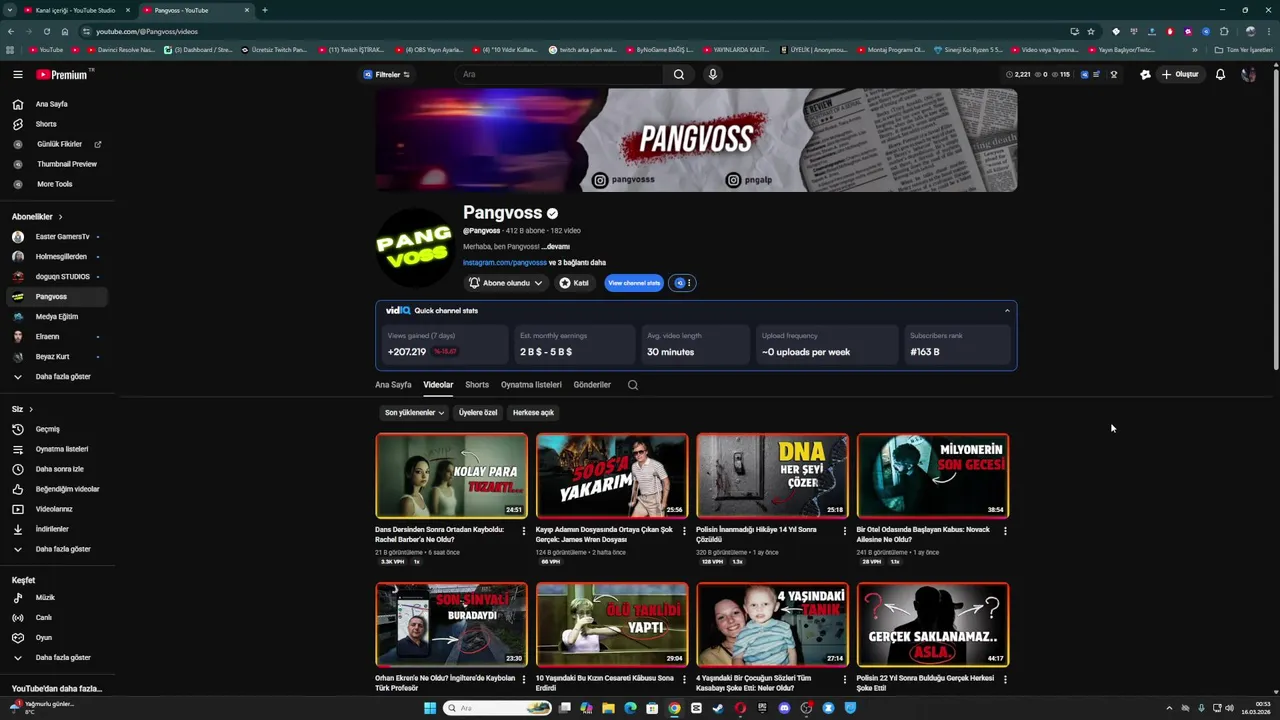Open the Filtreler dropdown in header
1280x720 pixels.
tap(387, 75)
